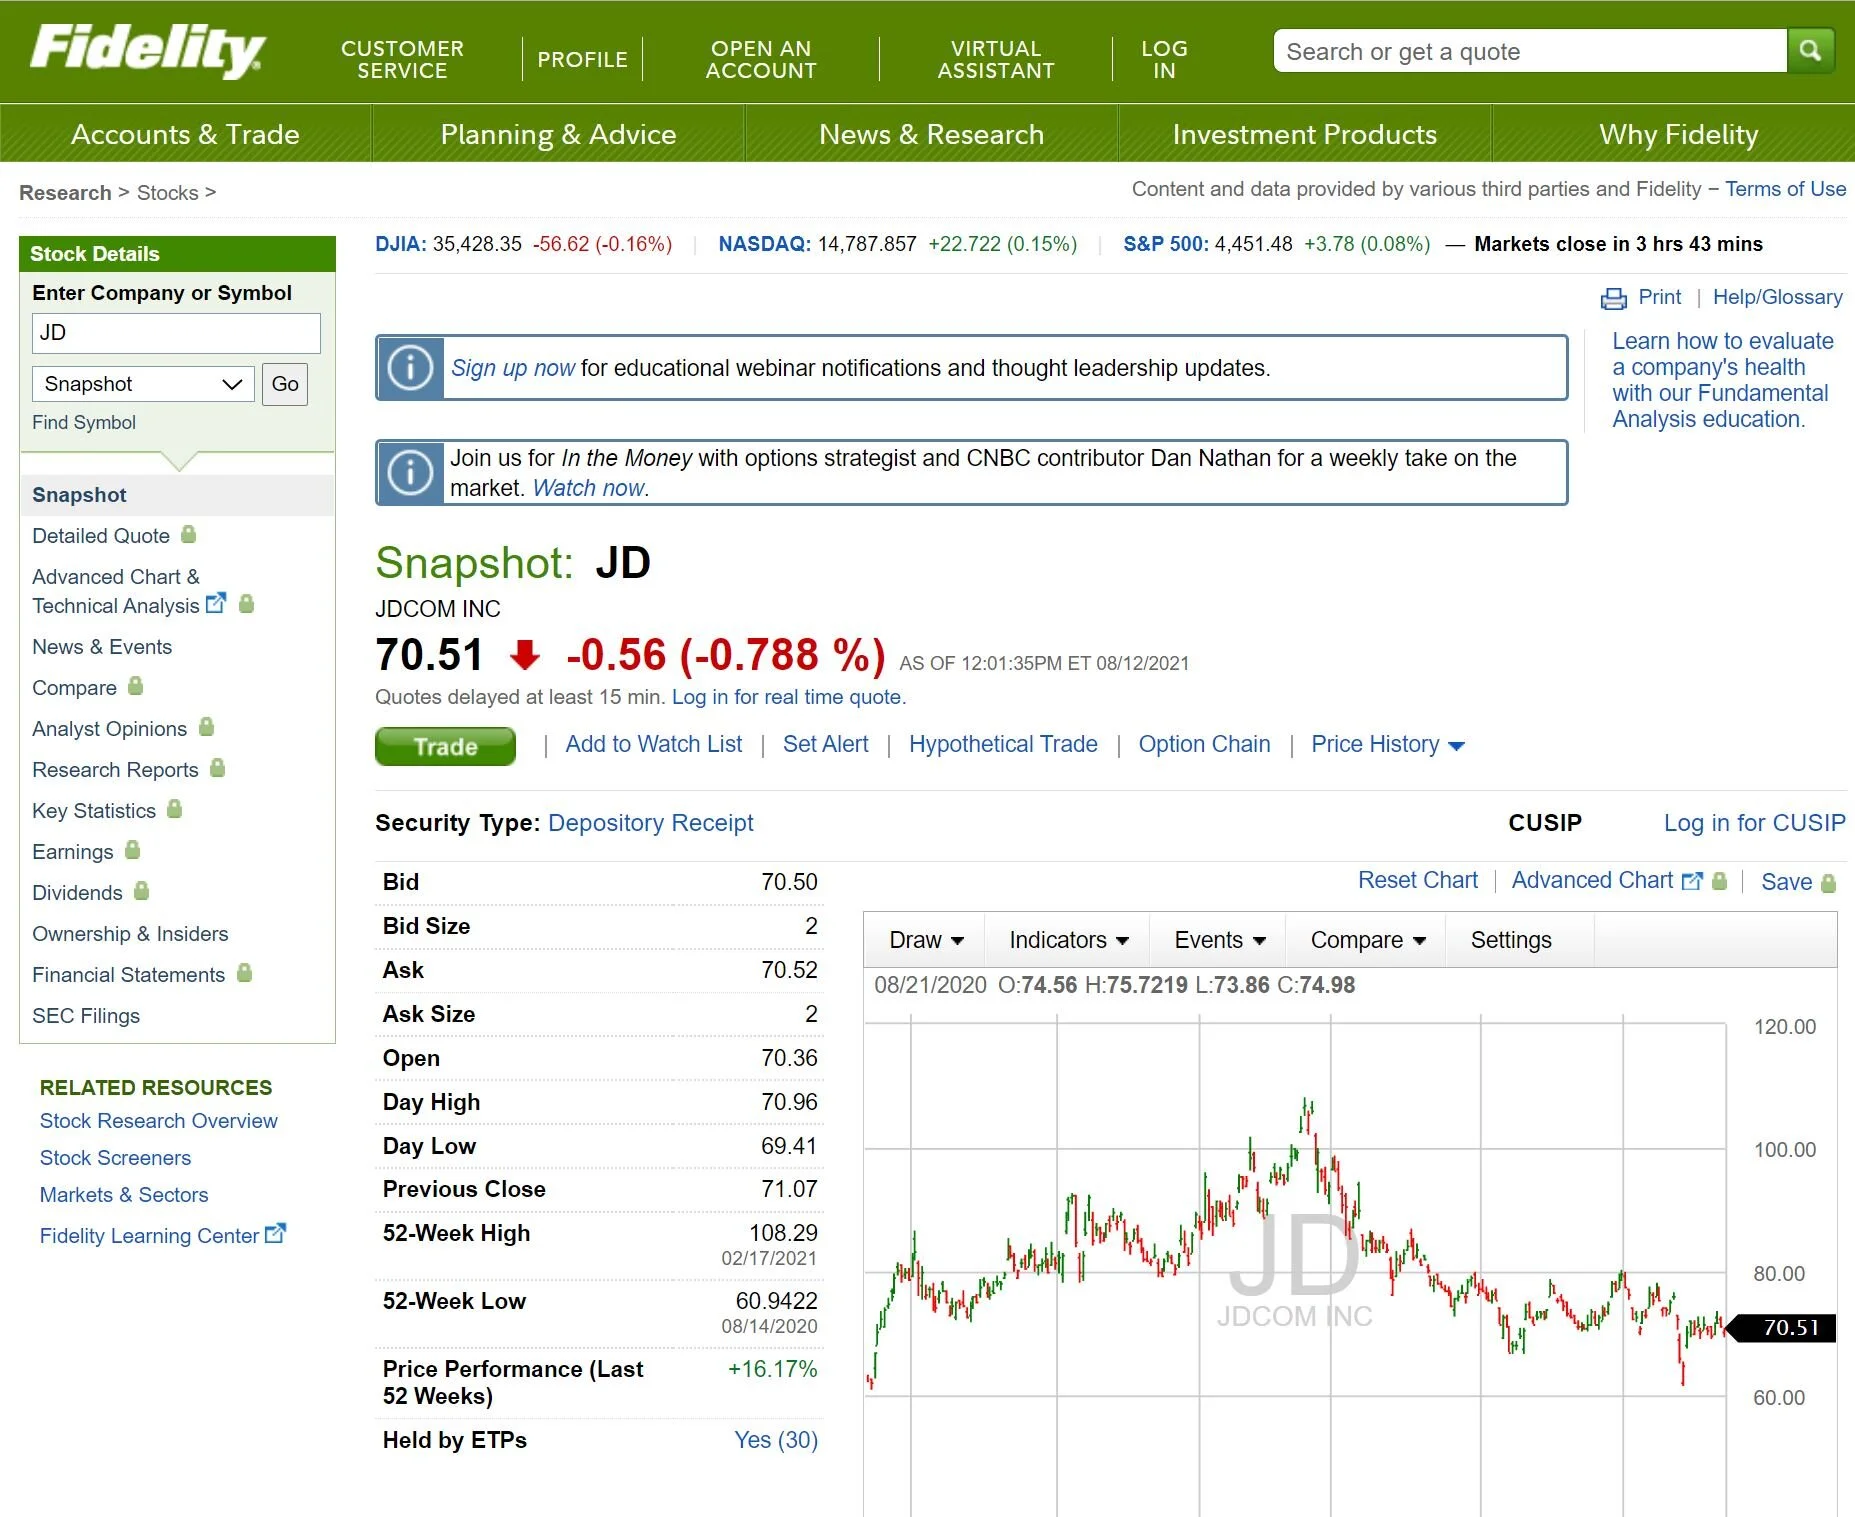
Task: Click the lock icon next to Detailed Quote
Action: tap(188, 534)
